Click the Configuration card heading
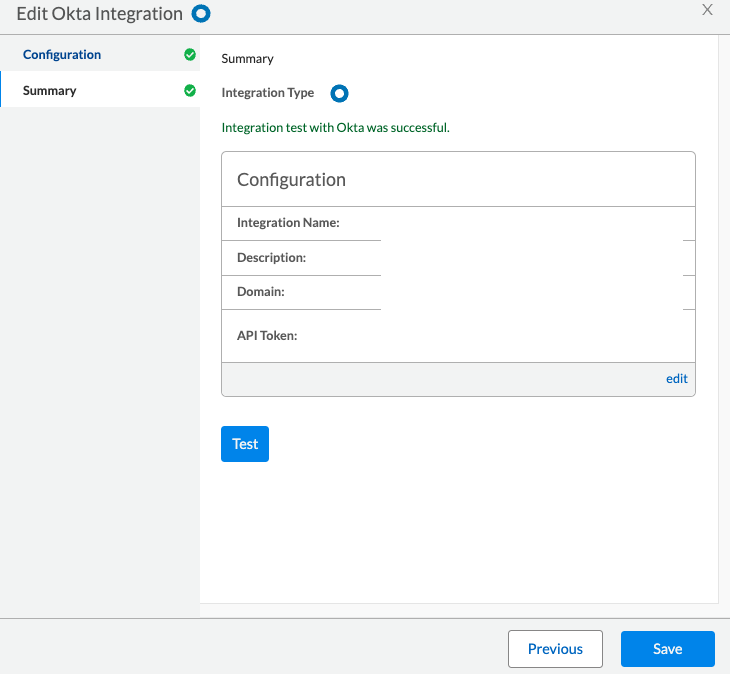This screenshot has width=730, height=674. click(x=291, y=180)
